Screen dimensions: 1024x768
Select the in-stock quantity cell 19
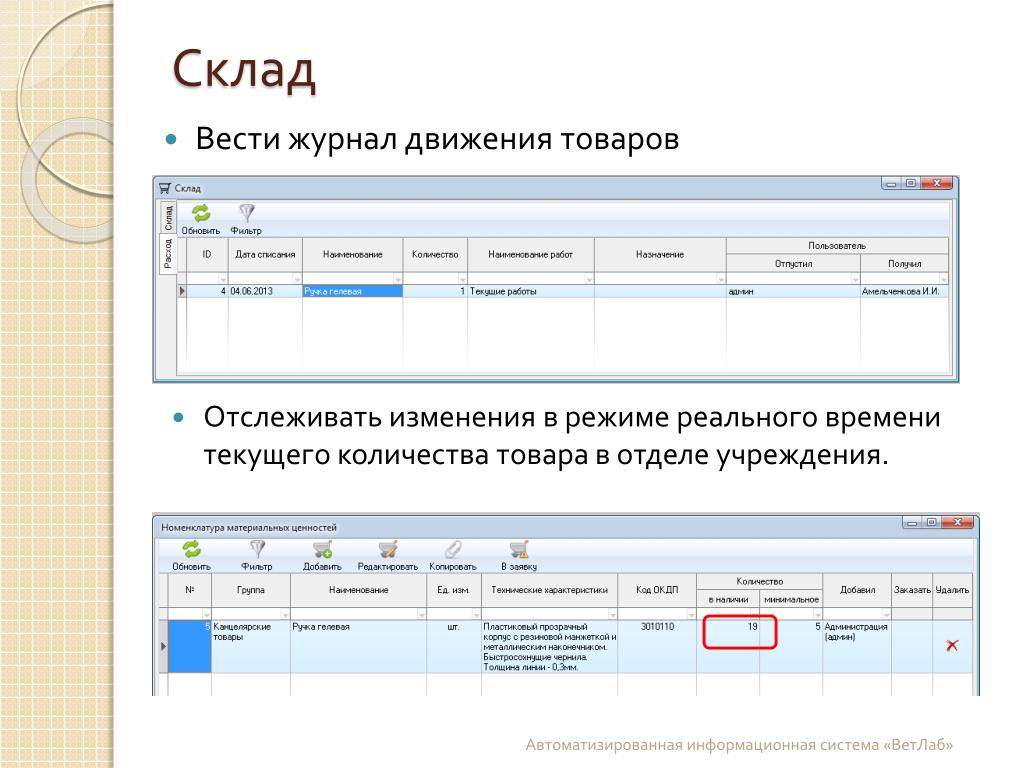[728, 647]
